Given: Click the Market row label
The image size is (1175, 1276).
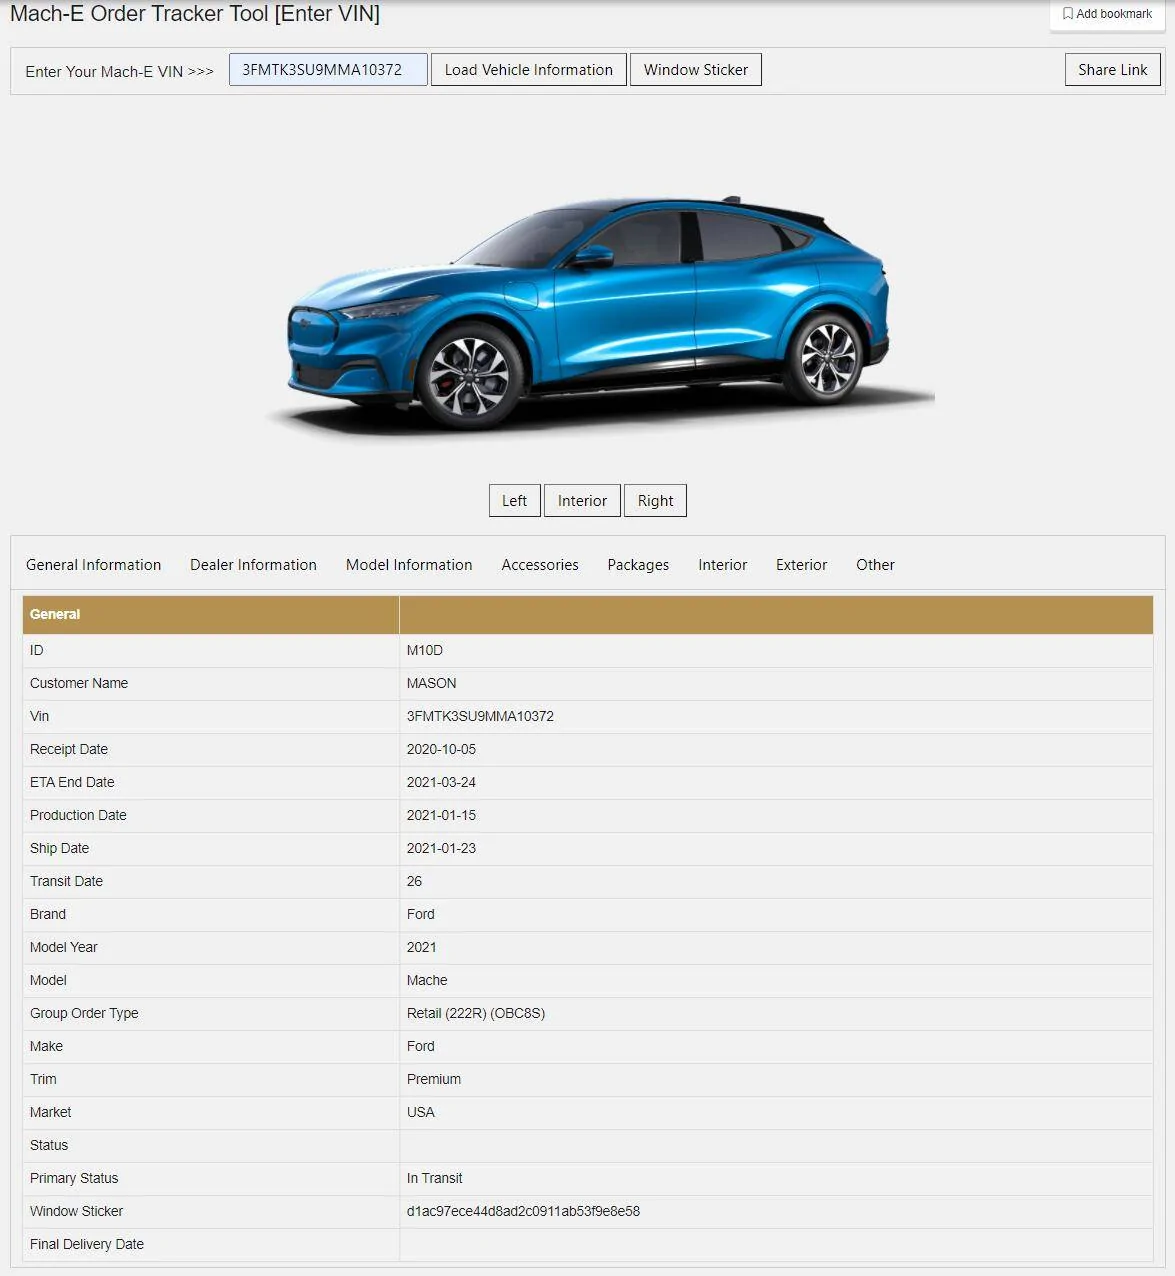Looking at the screenshot, I should (x=50, y=1112).
